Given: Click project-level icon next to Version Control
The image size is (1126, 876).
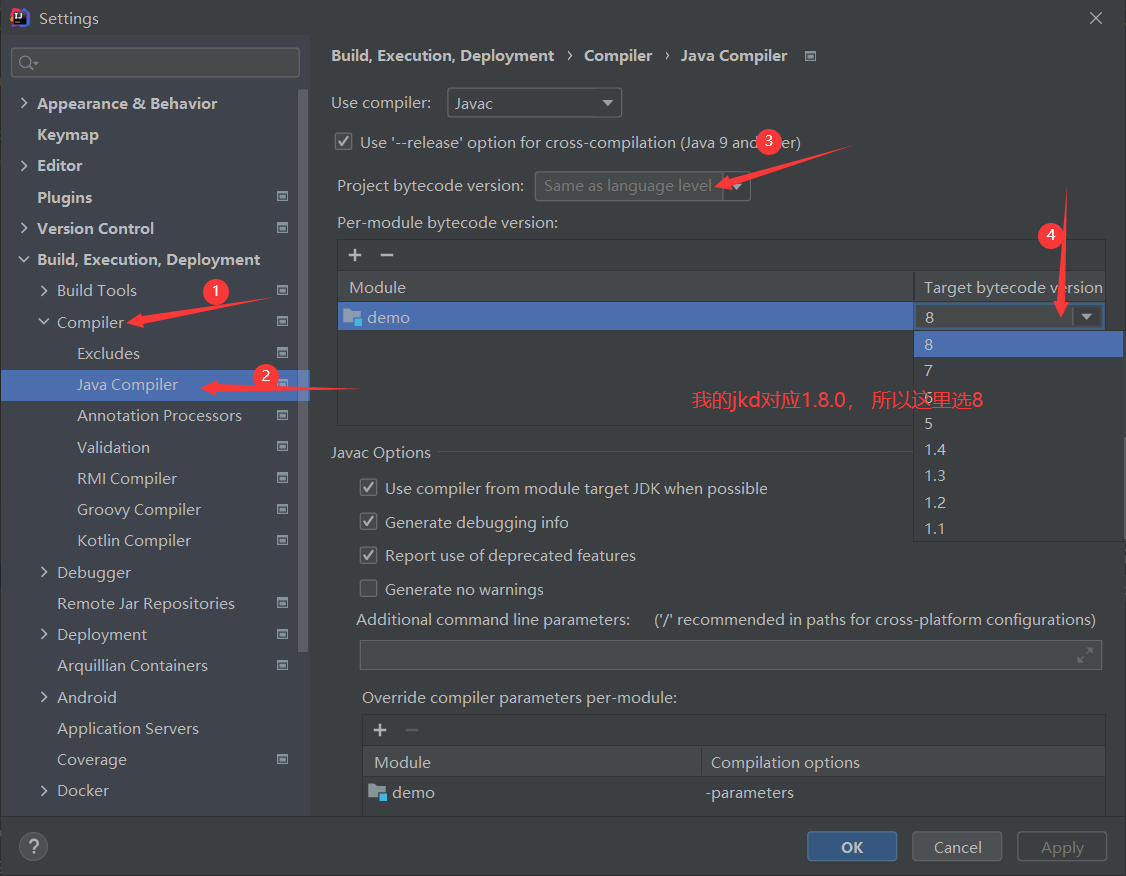Looking at the screenshot, I should 282,228.
